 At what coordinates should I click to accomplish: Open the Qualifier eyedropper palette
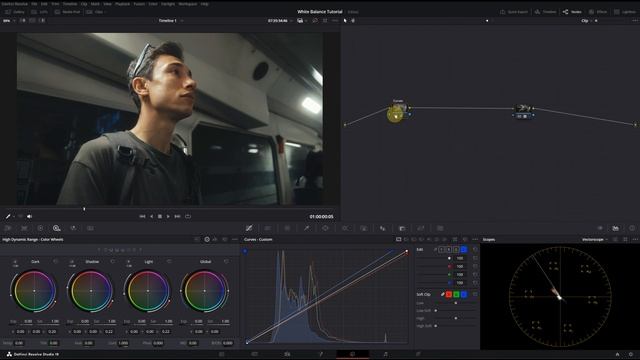point(307,228)
